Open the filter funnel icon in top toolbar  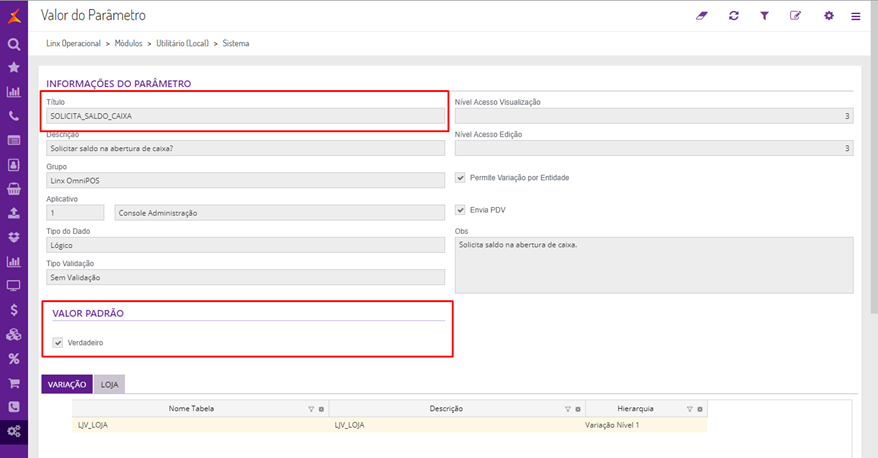click(x=764, y=16)
